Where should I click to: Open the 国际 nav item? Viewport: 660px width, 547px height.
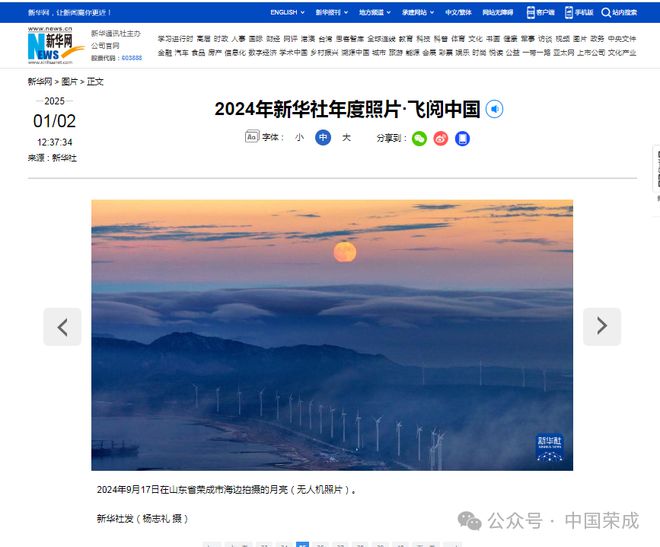(x=255, y=39)
